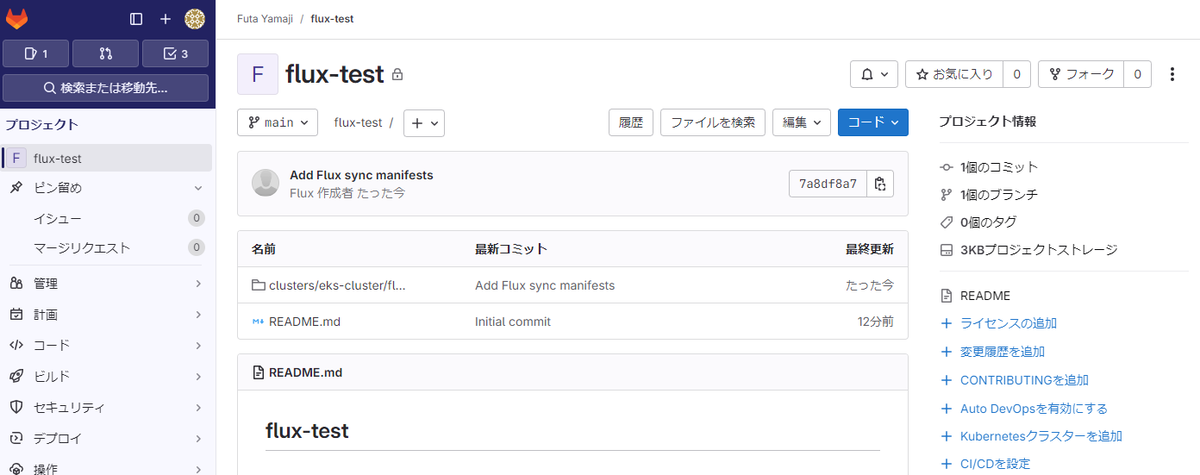The height and width of the screenshot is (475, 1200).
Task: Copy commit SHA with clipboard icon
Action: pos(880,184)
